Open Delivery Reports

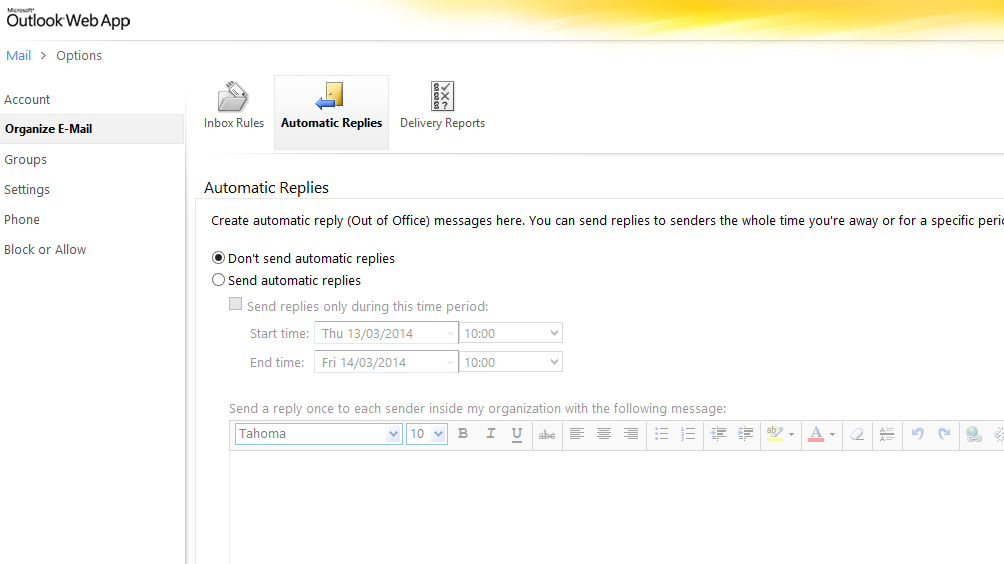tap(442, 106)
